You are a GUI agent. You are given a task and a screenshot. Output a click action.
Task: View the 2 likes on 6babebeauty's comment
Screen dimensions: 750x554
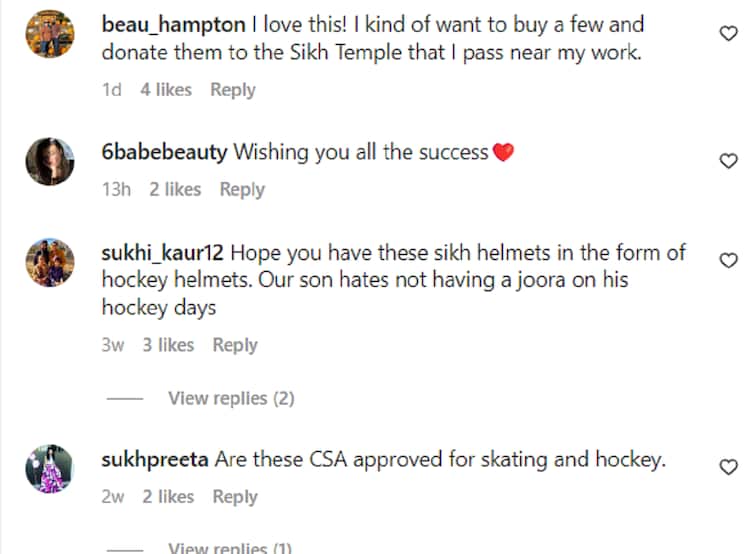tap(175, 189)
